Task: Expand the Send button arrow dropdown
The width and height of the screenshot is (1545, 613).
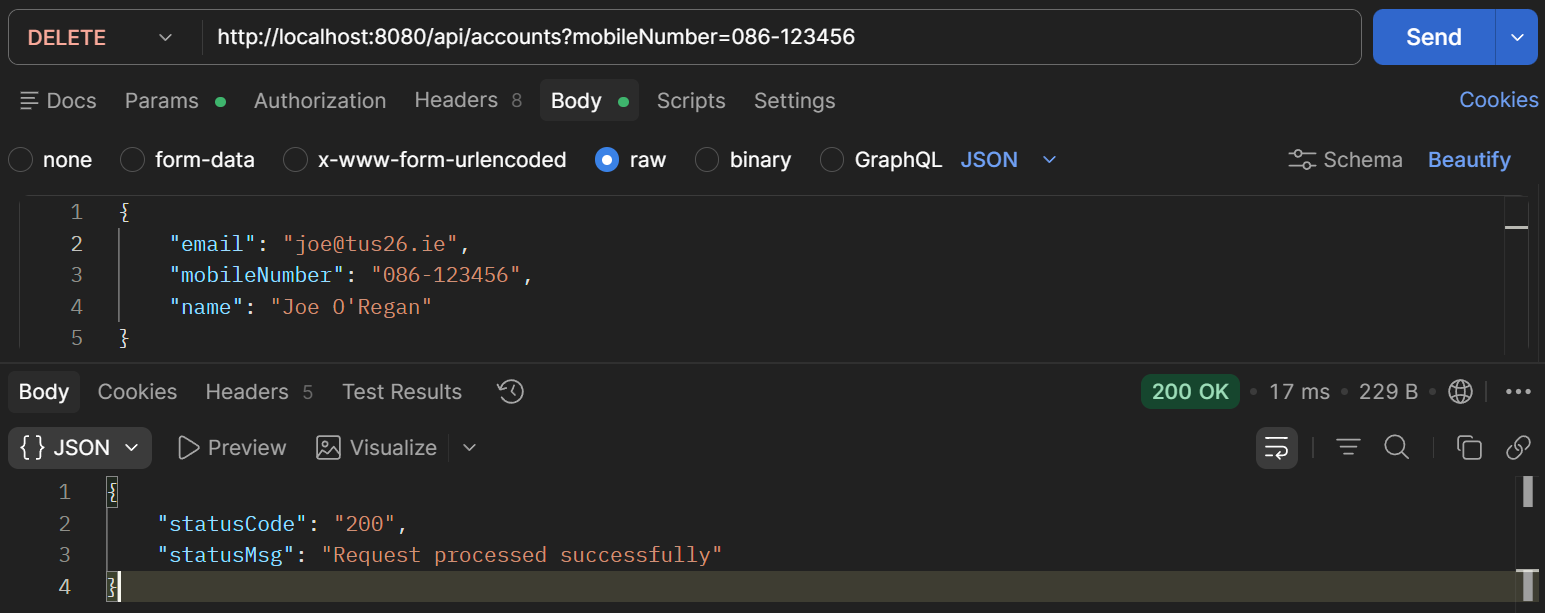Action: click(x=1517, y=38)
